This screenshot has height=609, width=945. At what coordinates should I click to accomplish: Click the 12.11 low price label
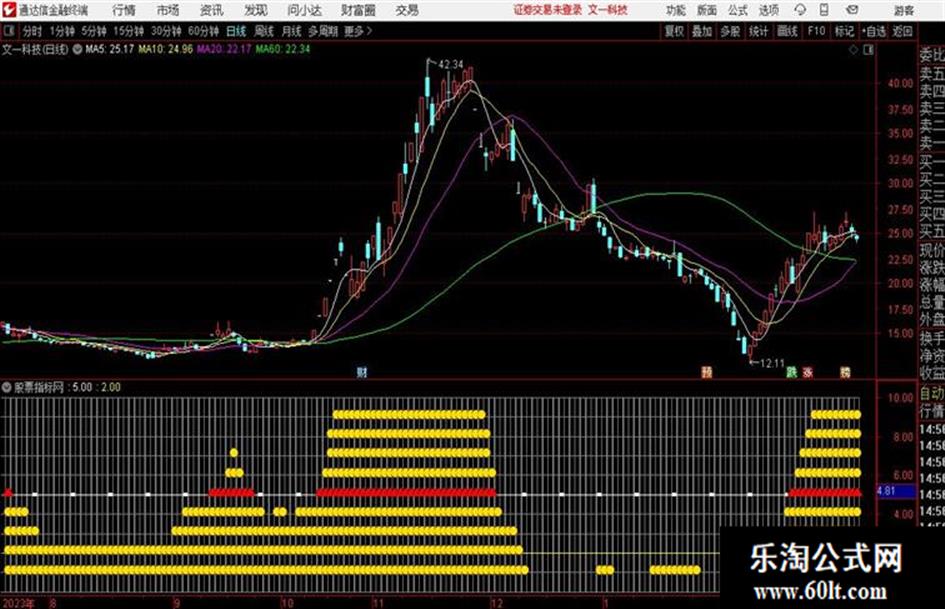[x=772, y=364]
